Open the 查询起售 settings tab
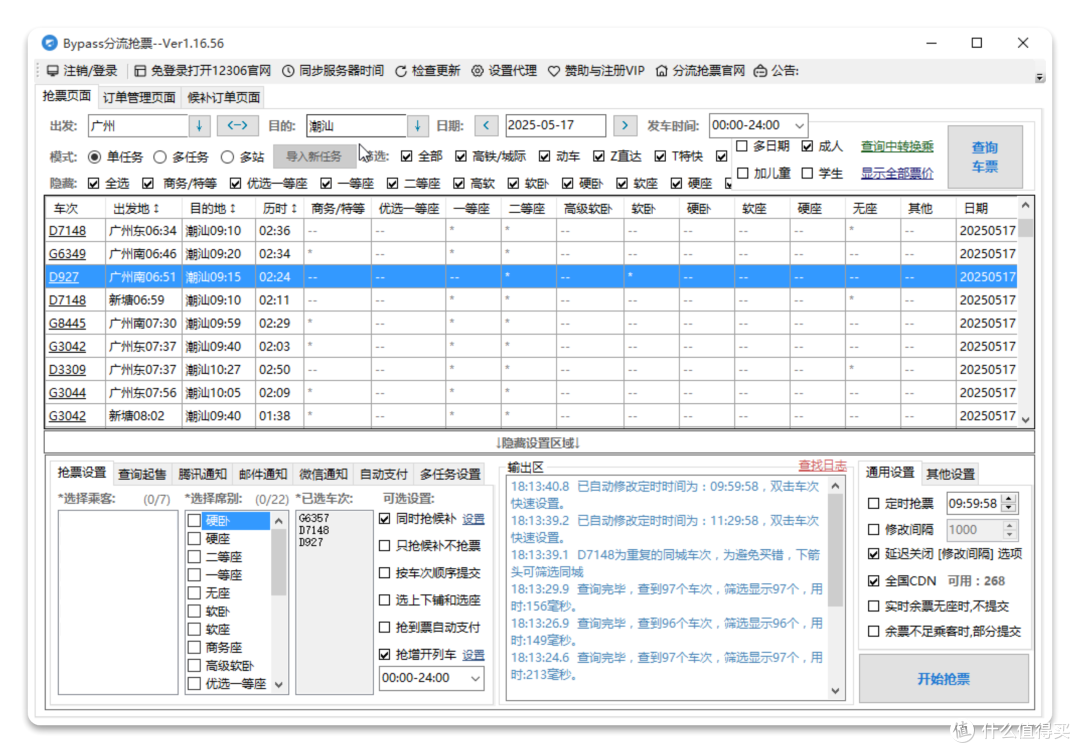The image size is (1080, 753). point(142,474)
